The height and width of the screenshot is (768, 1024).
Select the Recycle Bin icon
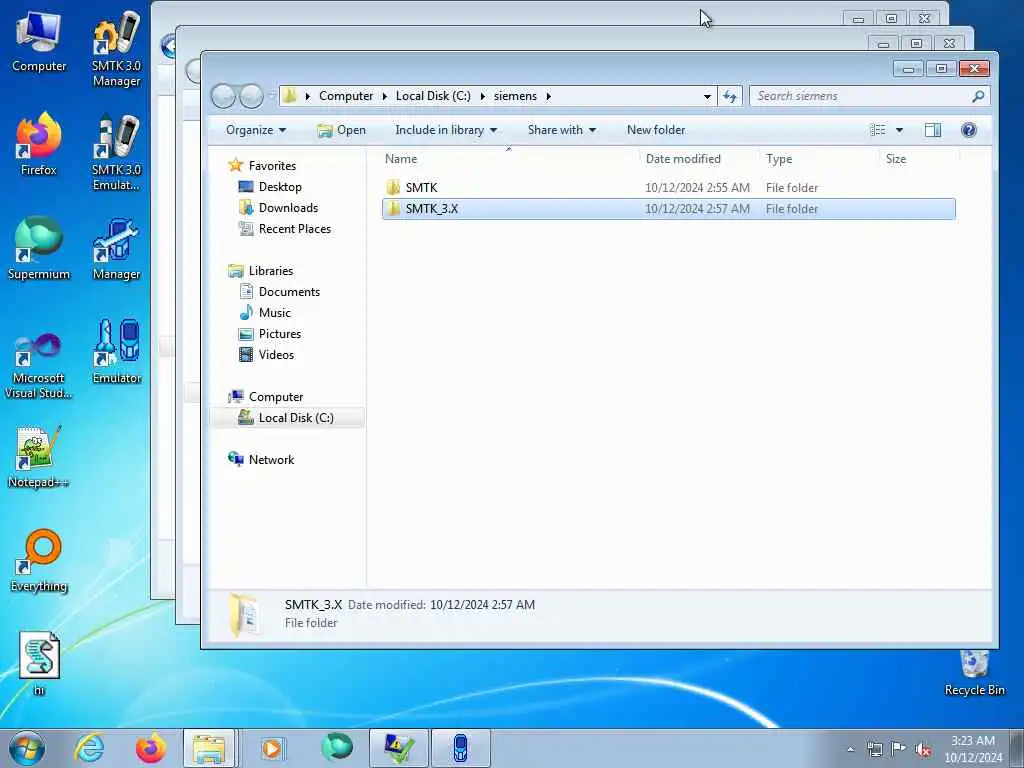pyautogui.click(x=974, y=673)
